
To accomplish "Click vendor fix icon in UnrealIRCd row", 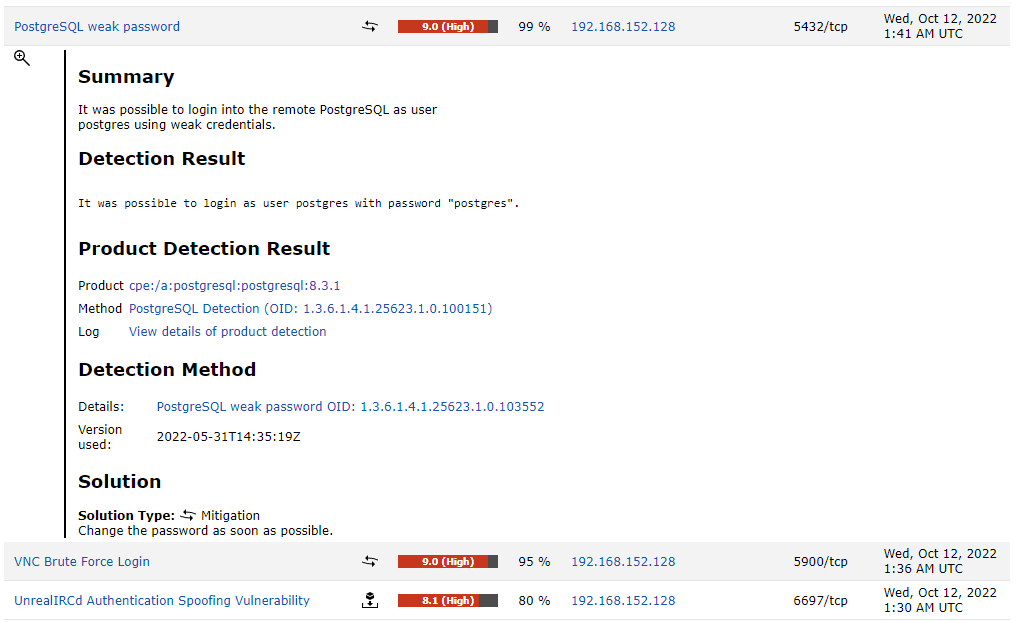I will pyautogui.click(x=370, y=601).
